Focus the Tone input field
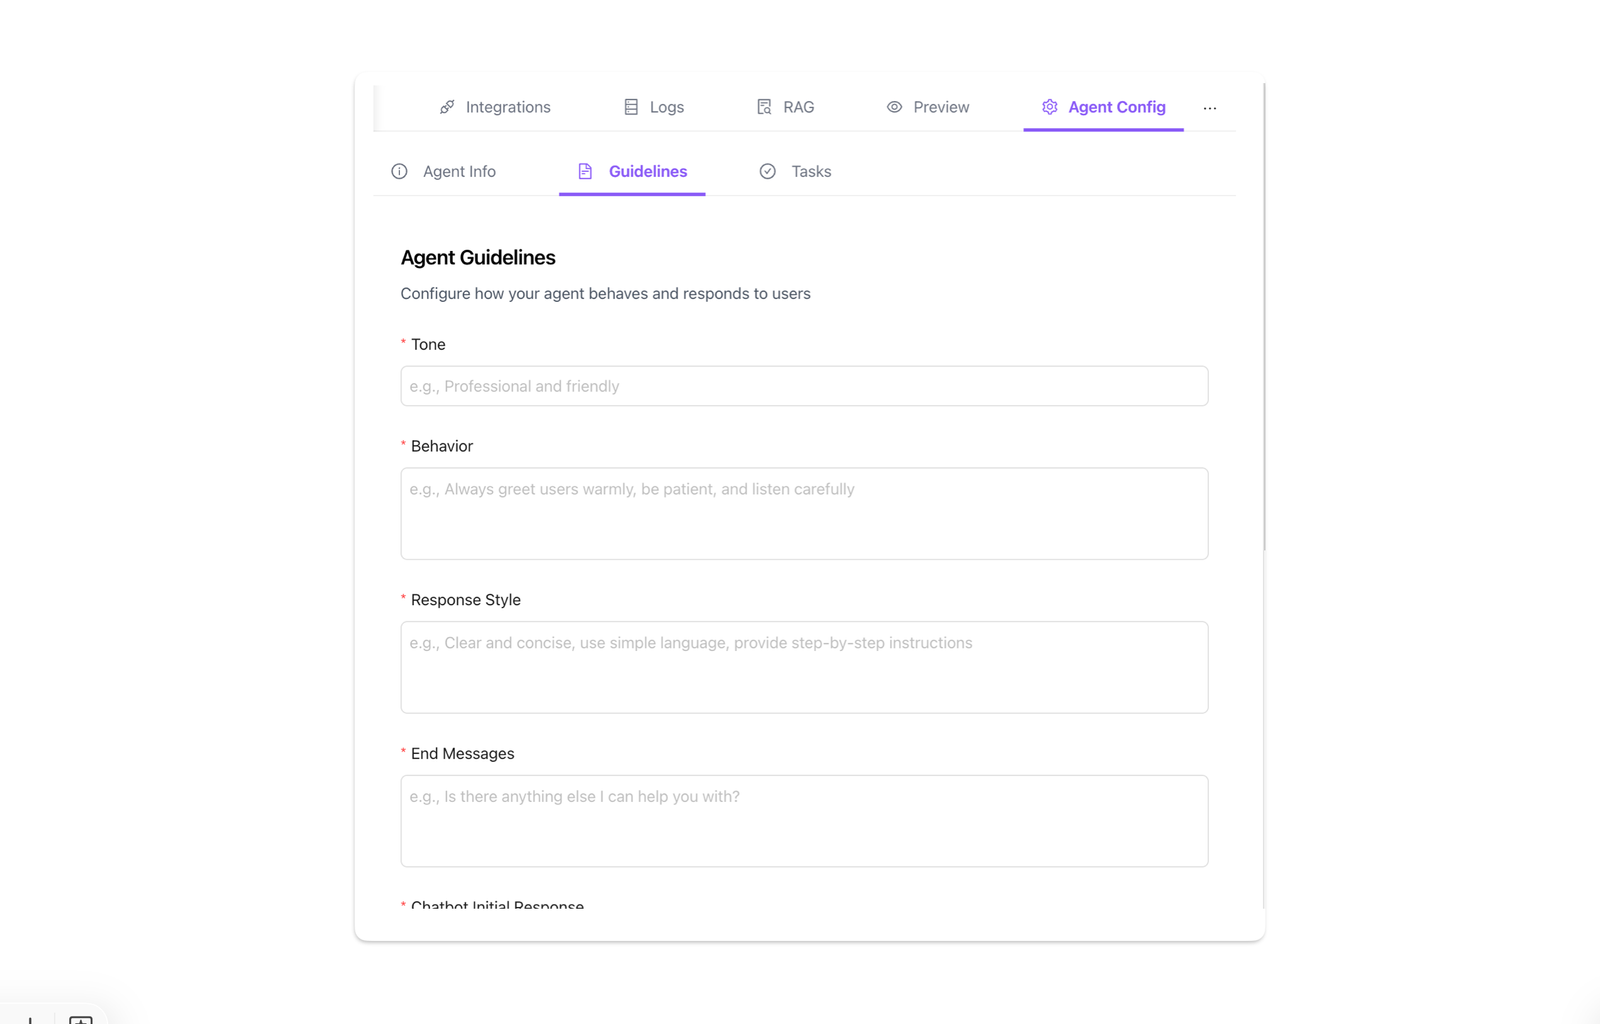 [x=804, y=386]
